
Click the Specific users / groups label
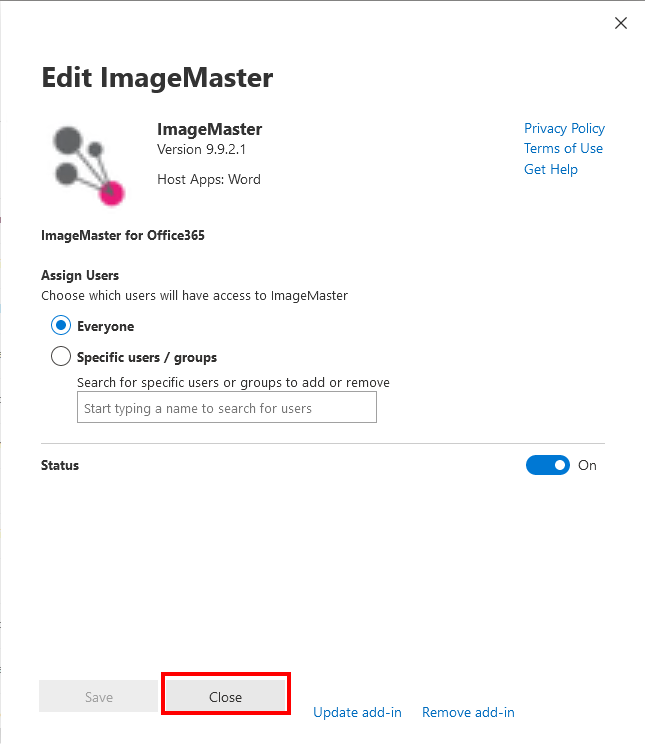pyautogui.click(x=147, y=357)
